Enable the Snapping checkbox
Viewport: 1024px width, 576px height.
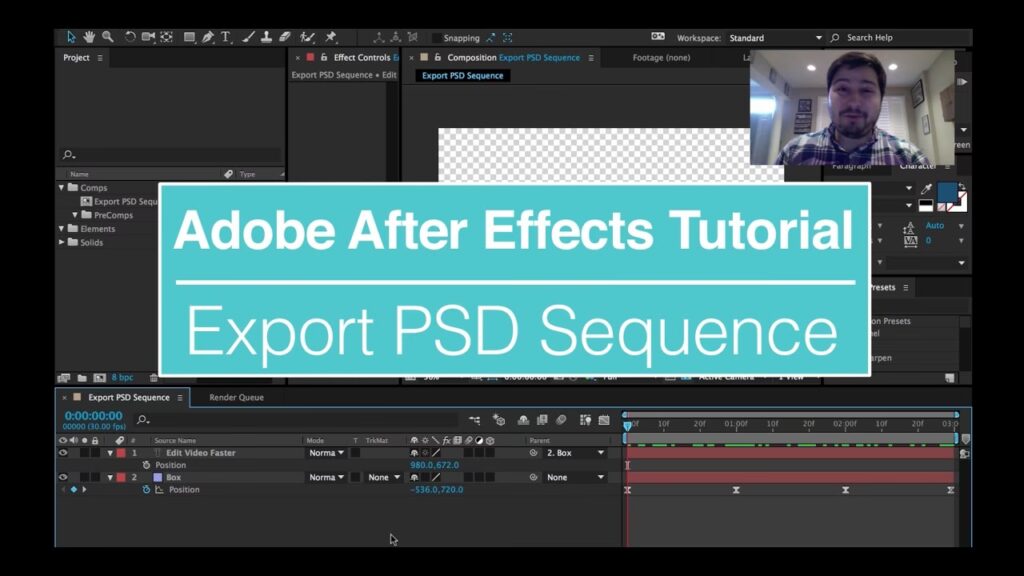tap(437, 38)
